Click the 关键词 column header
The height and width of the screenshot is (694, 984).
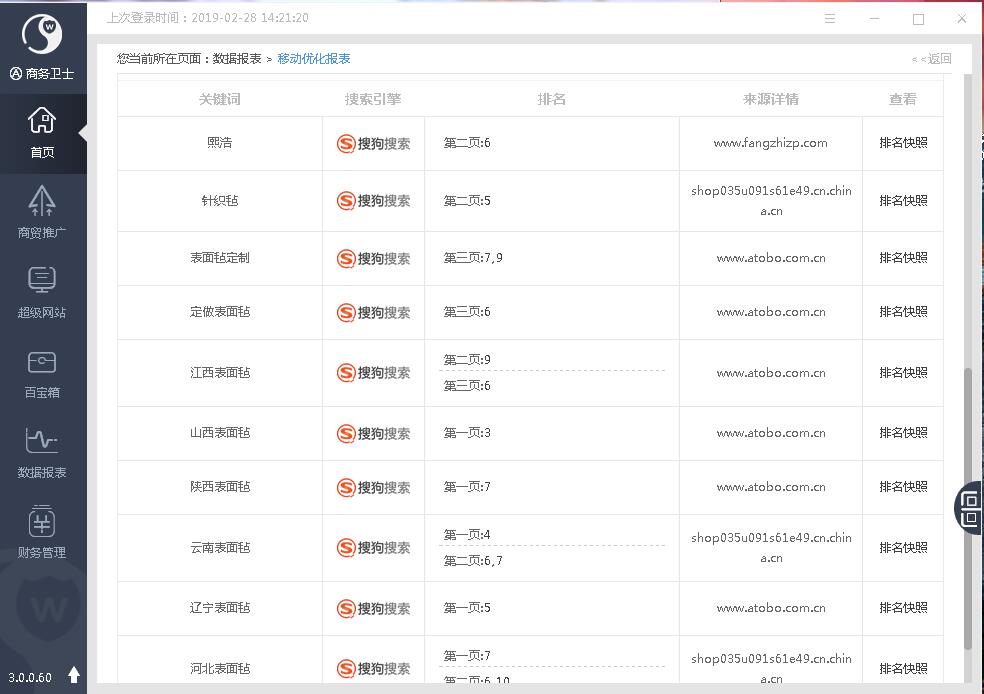click(220, 99)
